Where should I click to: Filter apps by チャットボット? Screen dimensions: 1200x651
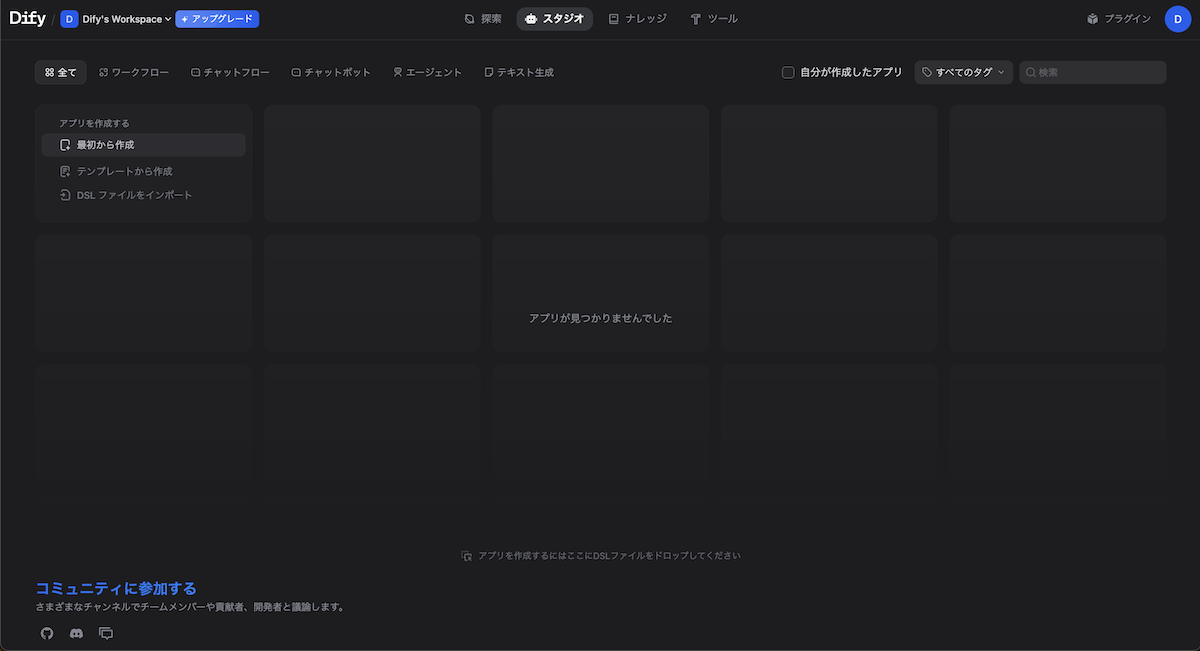click(x=331, y=72)
